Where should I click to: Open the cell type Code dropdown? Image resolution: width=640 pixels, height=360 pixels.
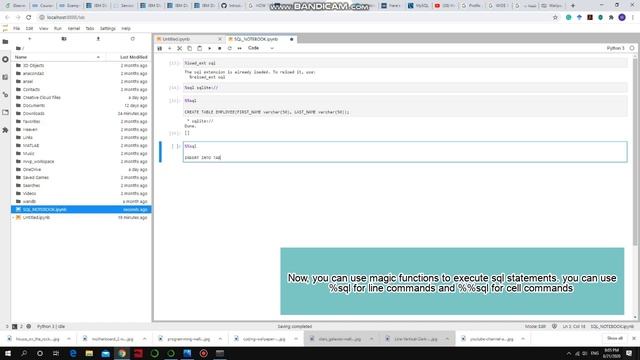pos(261,48)
